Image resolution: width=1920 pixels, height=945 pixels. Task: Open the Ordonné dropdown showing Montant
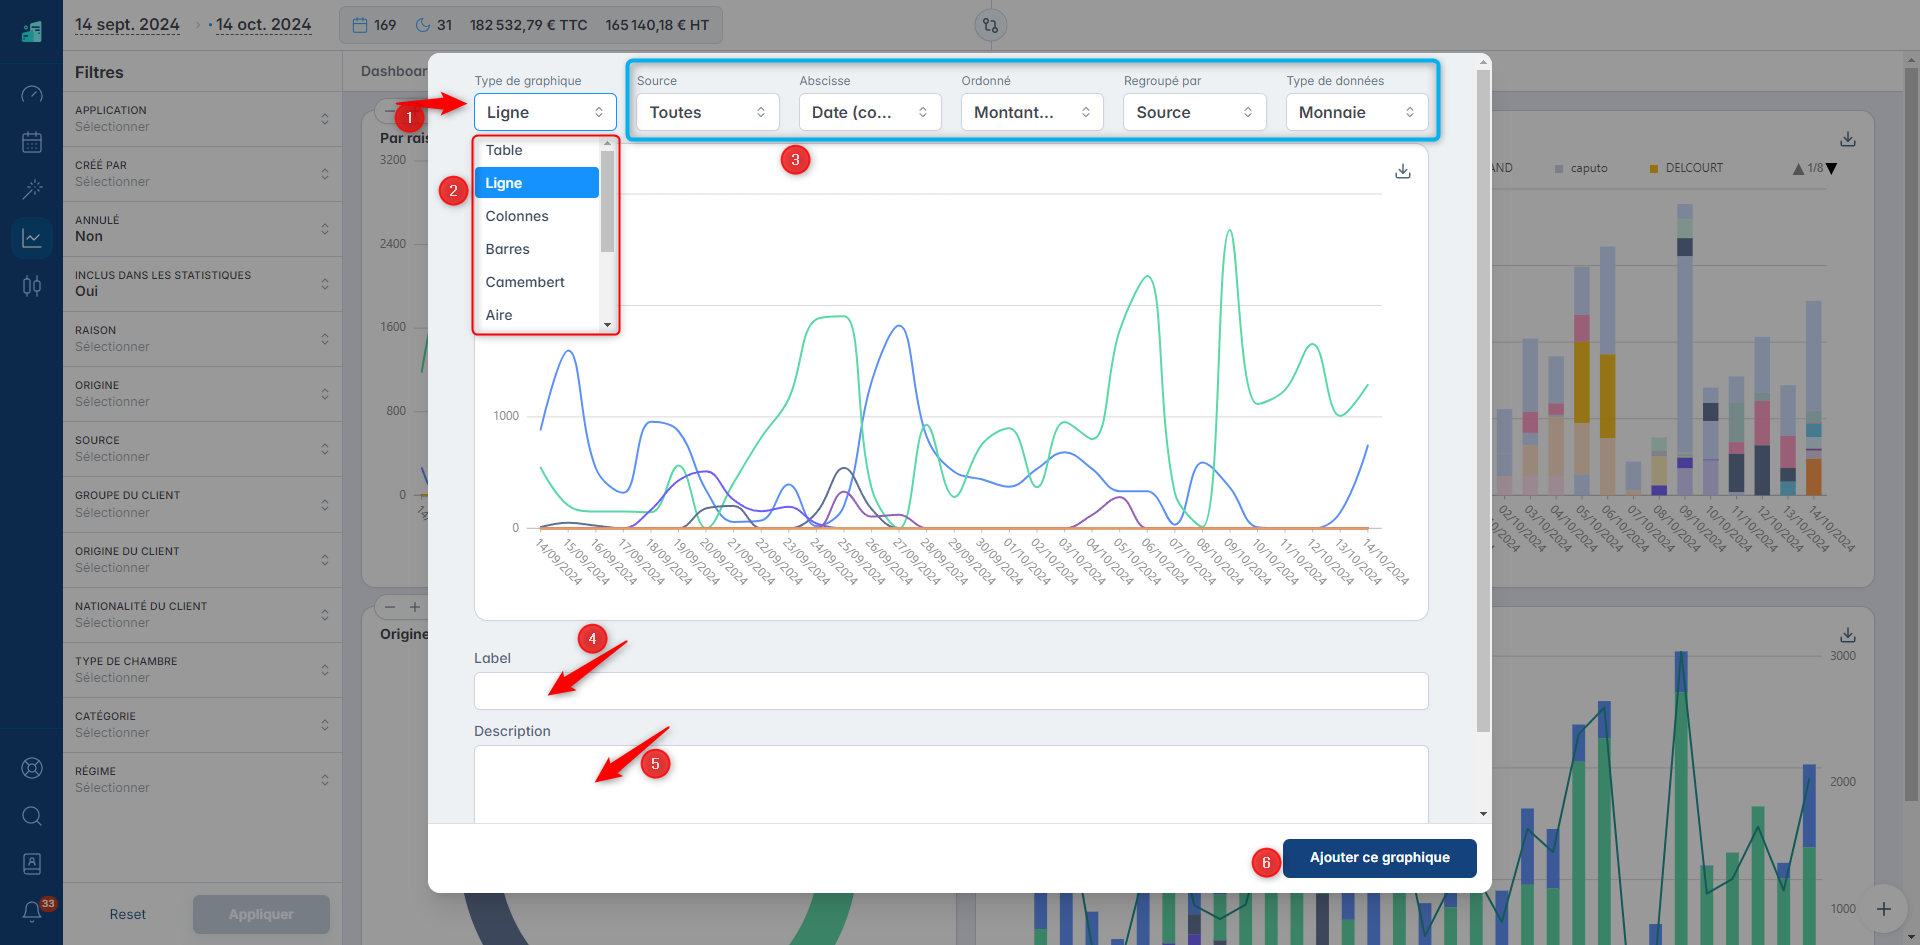pos(1032,112)
